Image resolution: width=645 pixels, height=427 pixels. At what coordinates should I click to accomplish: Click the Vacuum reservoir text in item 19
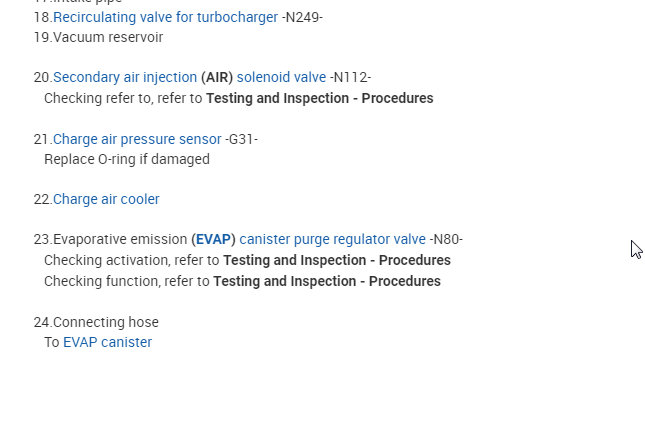pyautogui.click(x=108, y=37)
